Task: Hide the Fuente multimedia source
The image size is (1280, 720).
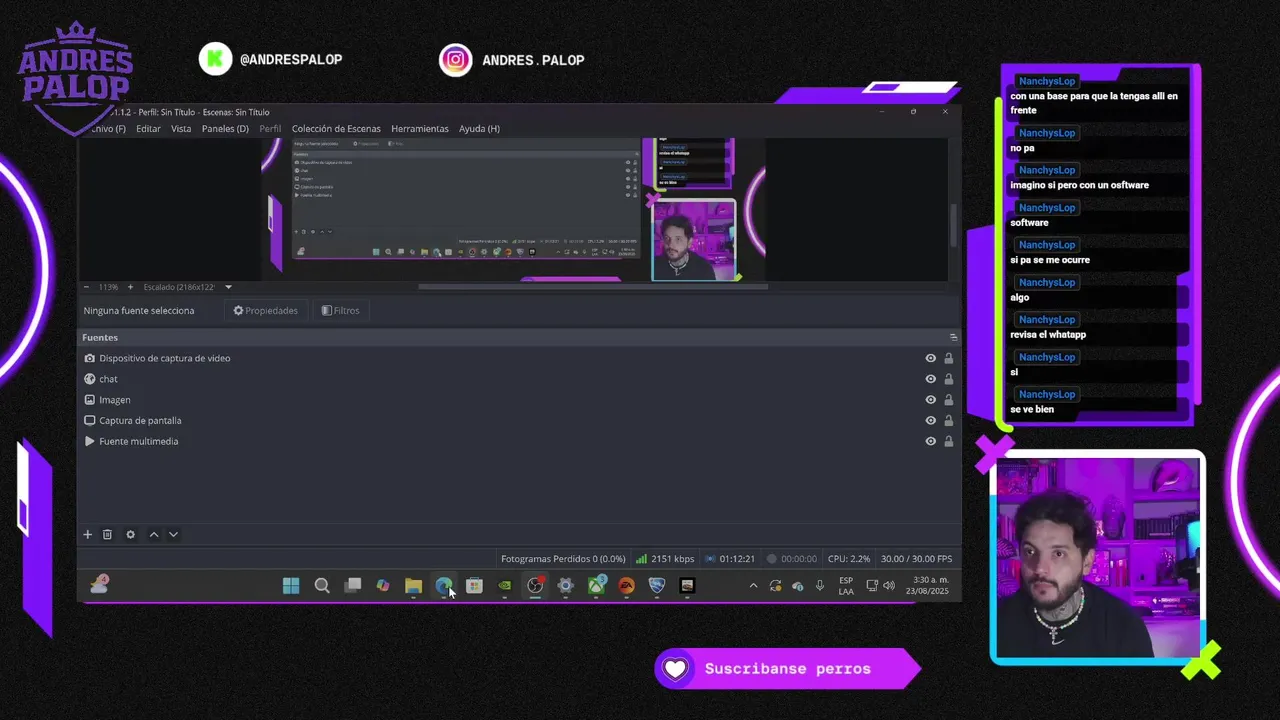Action: coord(931,441)
